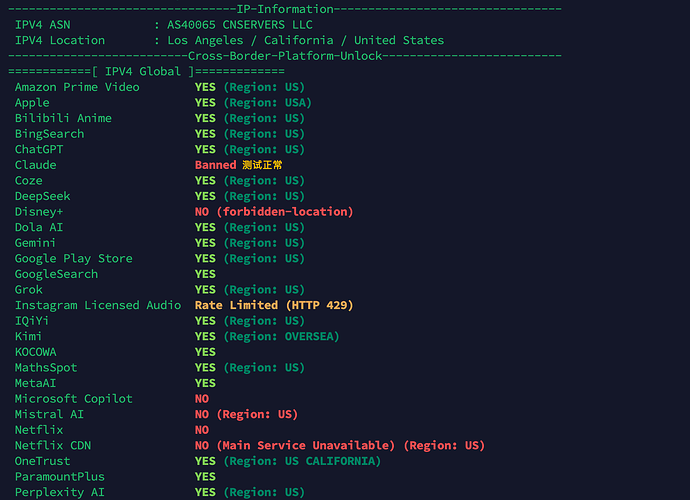
Task: Click the 'Mistral AI' row name
Action: [x=49, y=415]
